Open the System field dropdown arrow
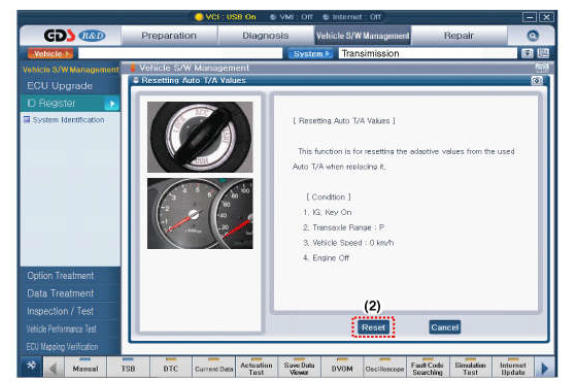Image resolution: width=571 pixels, height=390 pixels. (527, 54)
